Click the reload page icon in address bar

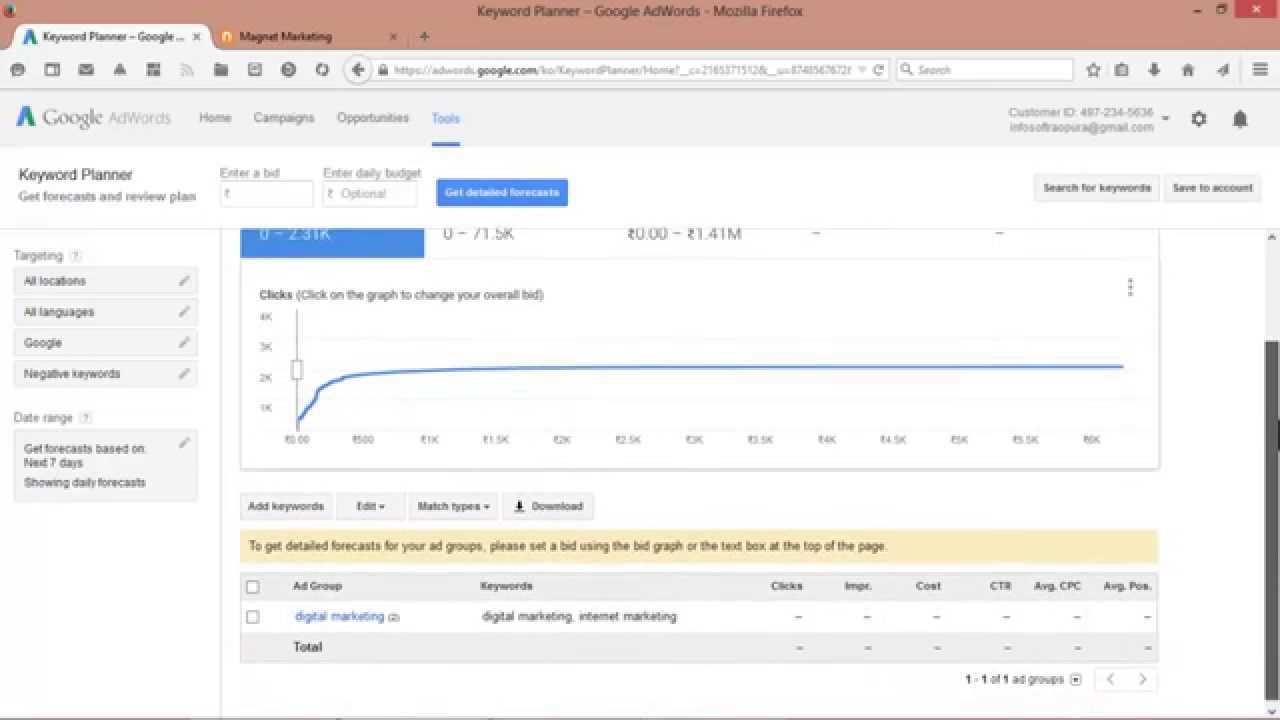pos(878,70)
